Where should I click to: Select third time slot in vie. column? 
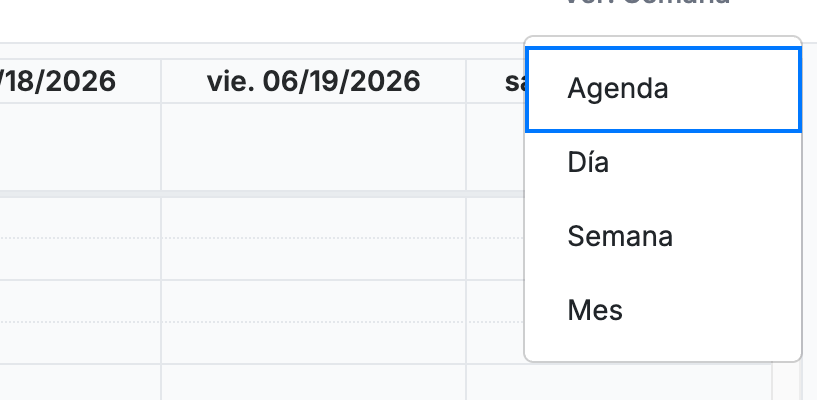pos(314,301)
